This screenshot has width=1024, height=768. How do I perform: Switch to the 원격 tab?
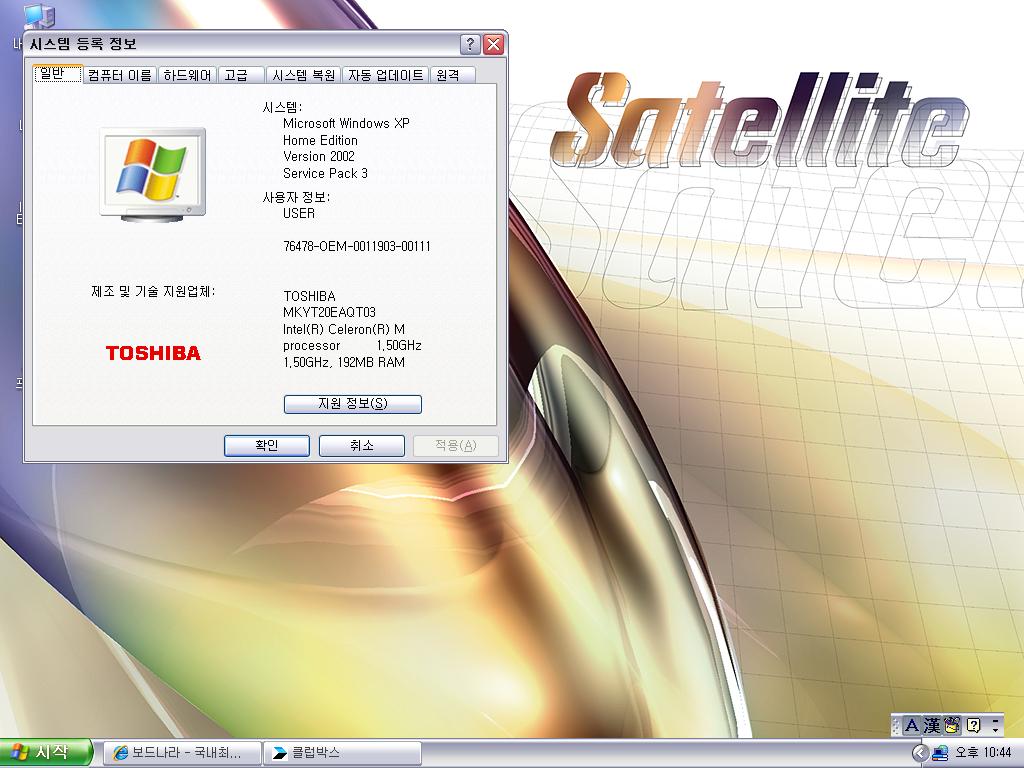(452, 76)
